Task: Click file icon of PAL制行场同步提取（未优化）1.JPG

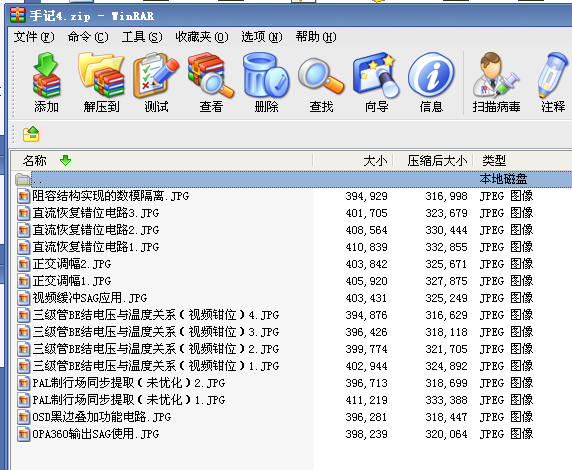Action: point(23,400)
